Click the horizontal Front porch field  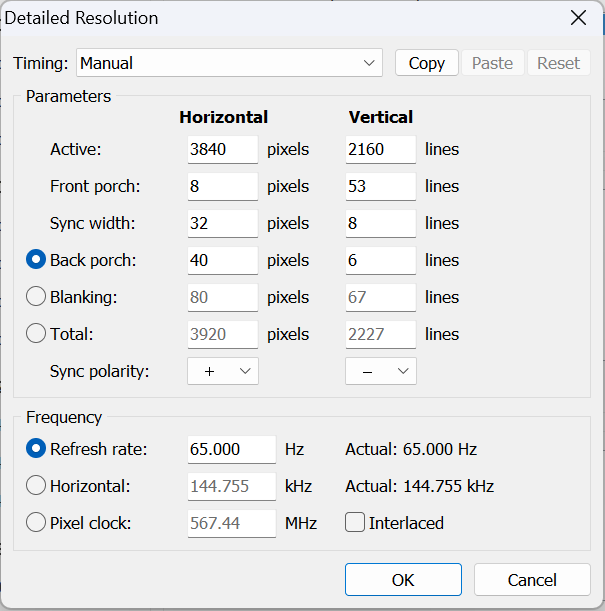[x=222, y=186]
